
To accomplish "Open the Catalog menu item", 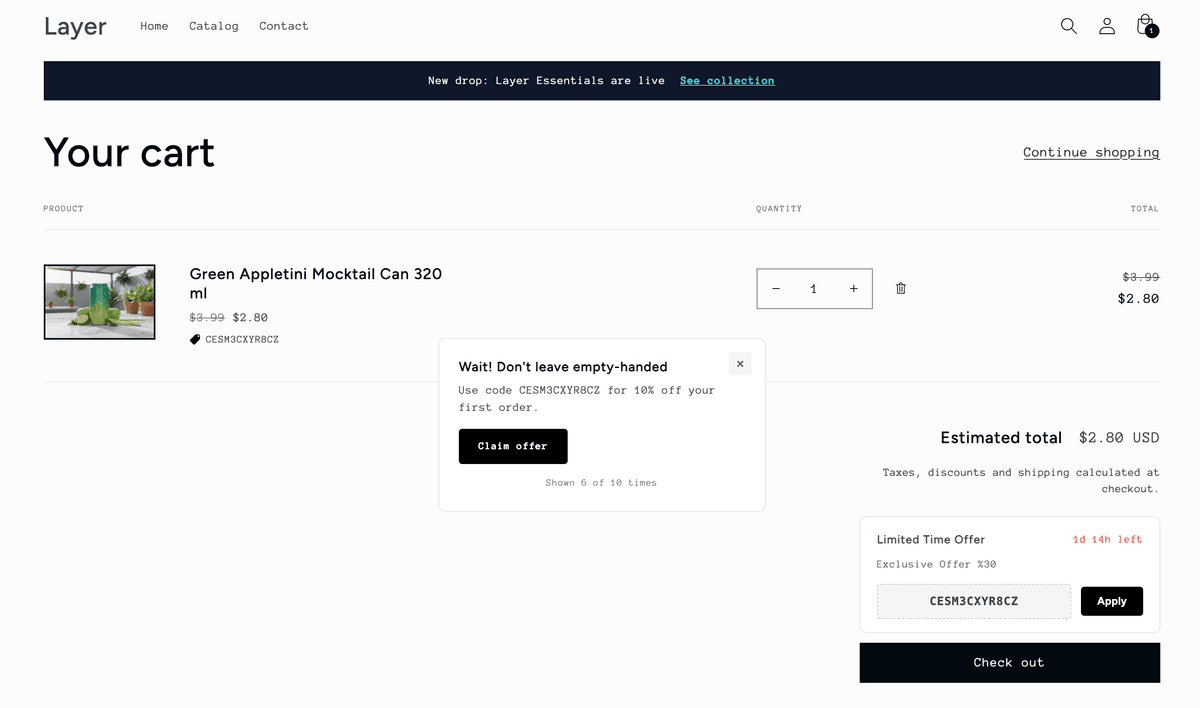I will 214,26.
